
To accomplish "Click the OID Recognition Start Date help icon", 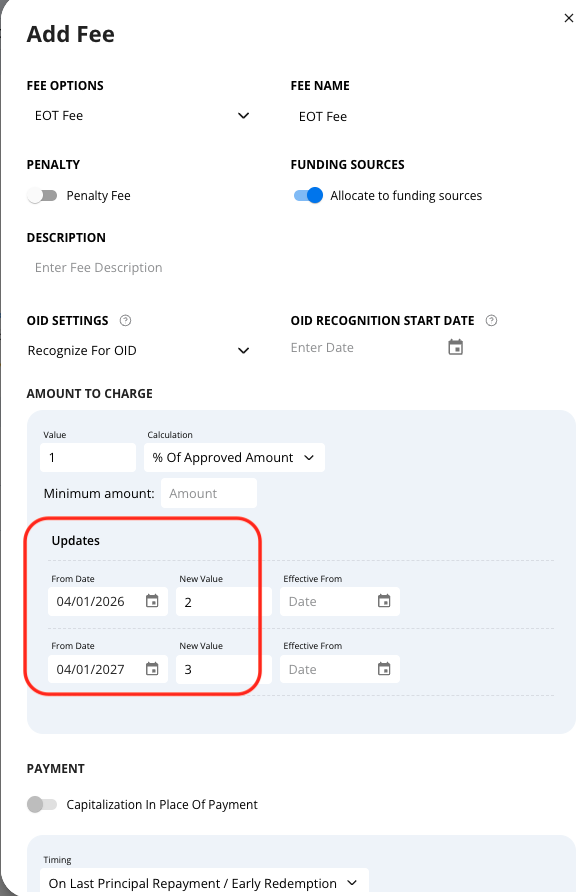I will pos(491,320).
